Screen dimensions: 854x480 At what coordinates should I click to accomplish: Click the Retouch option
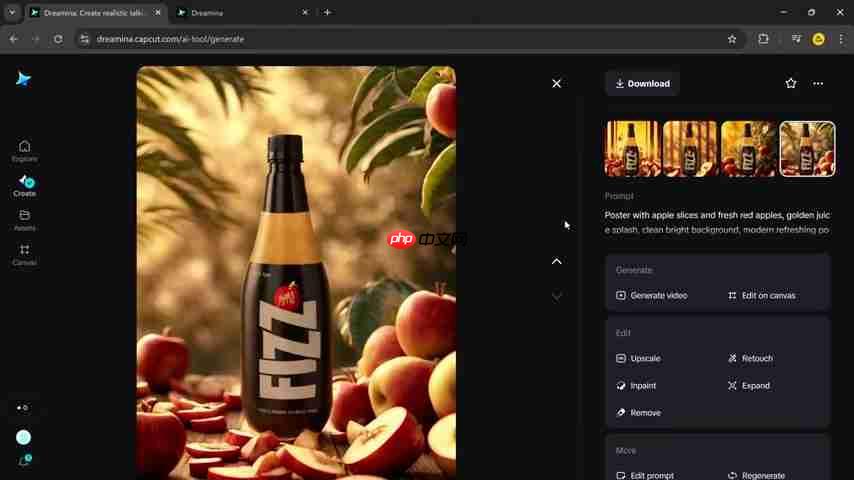[x=751, y=359]
